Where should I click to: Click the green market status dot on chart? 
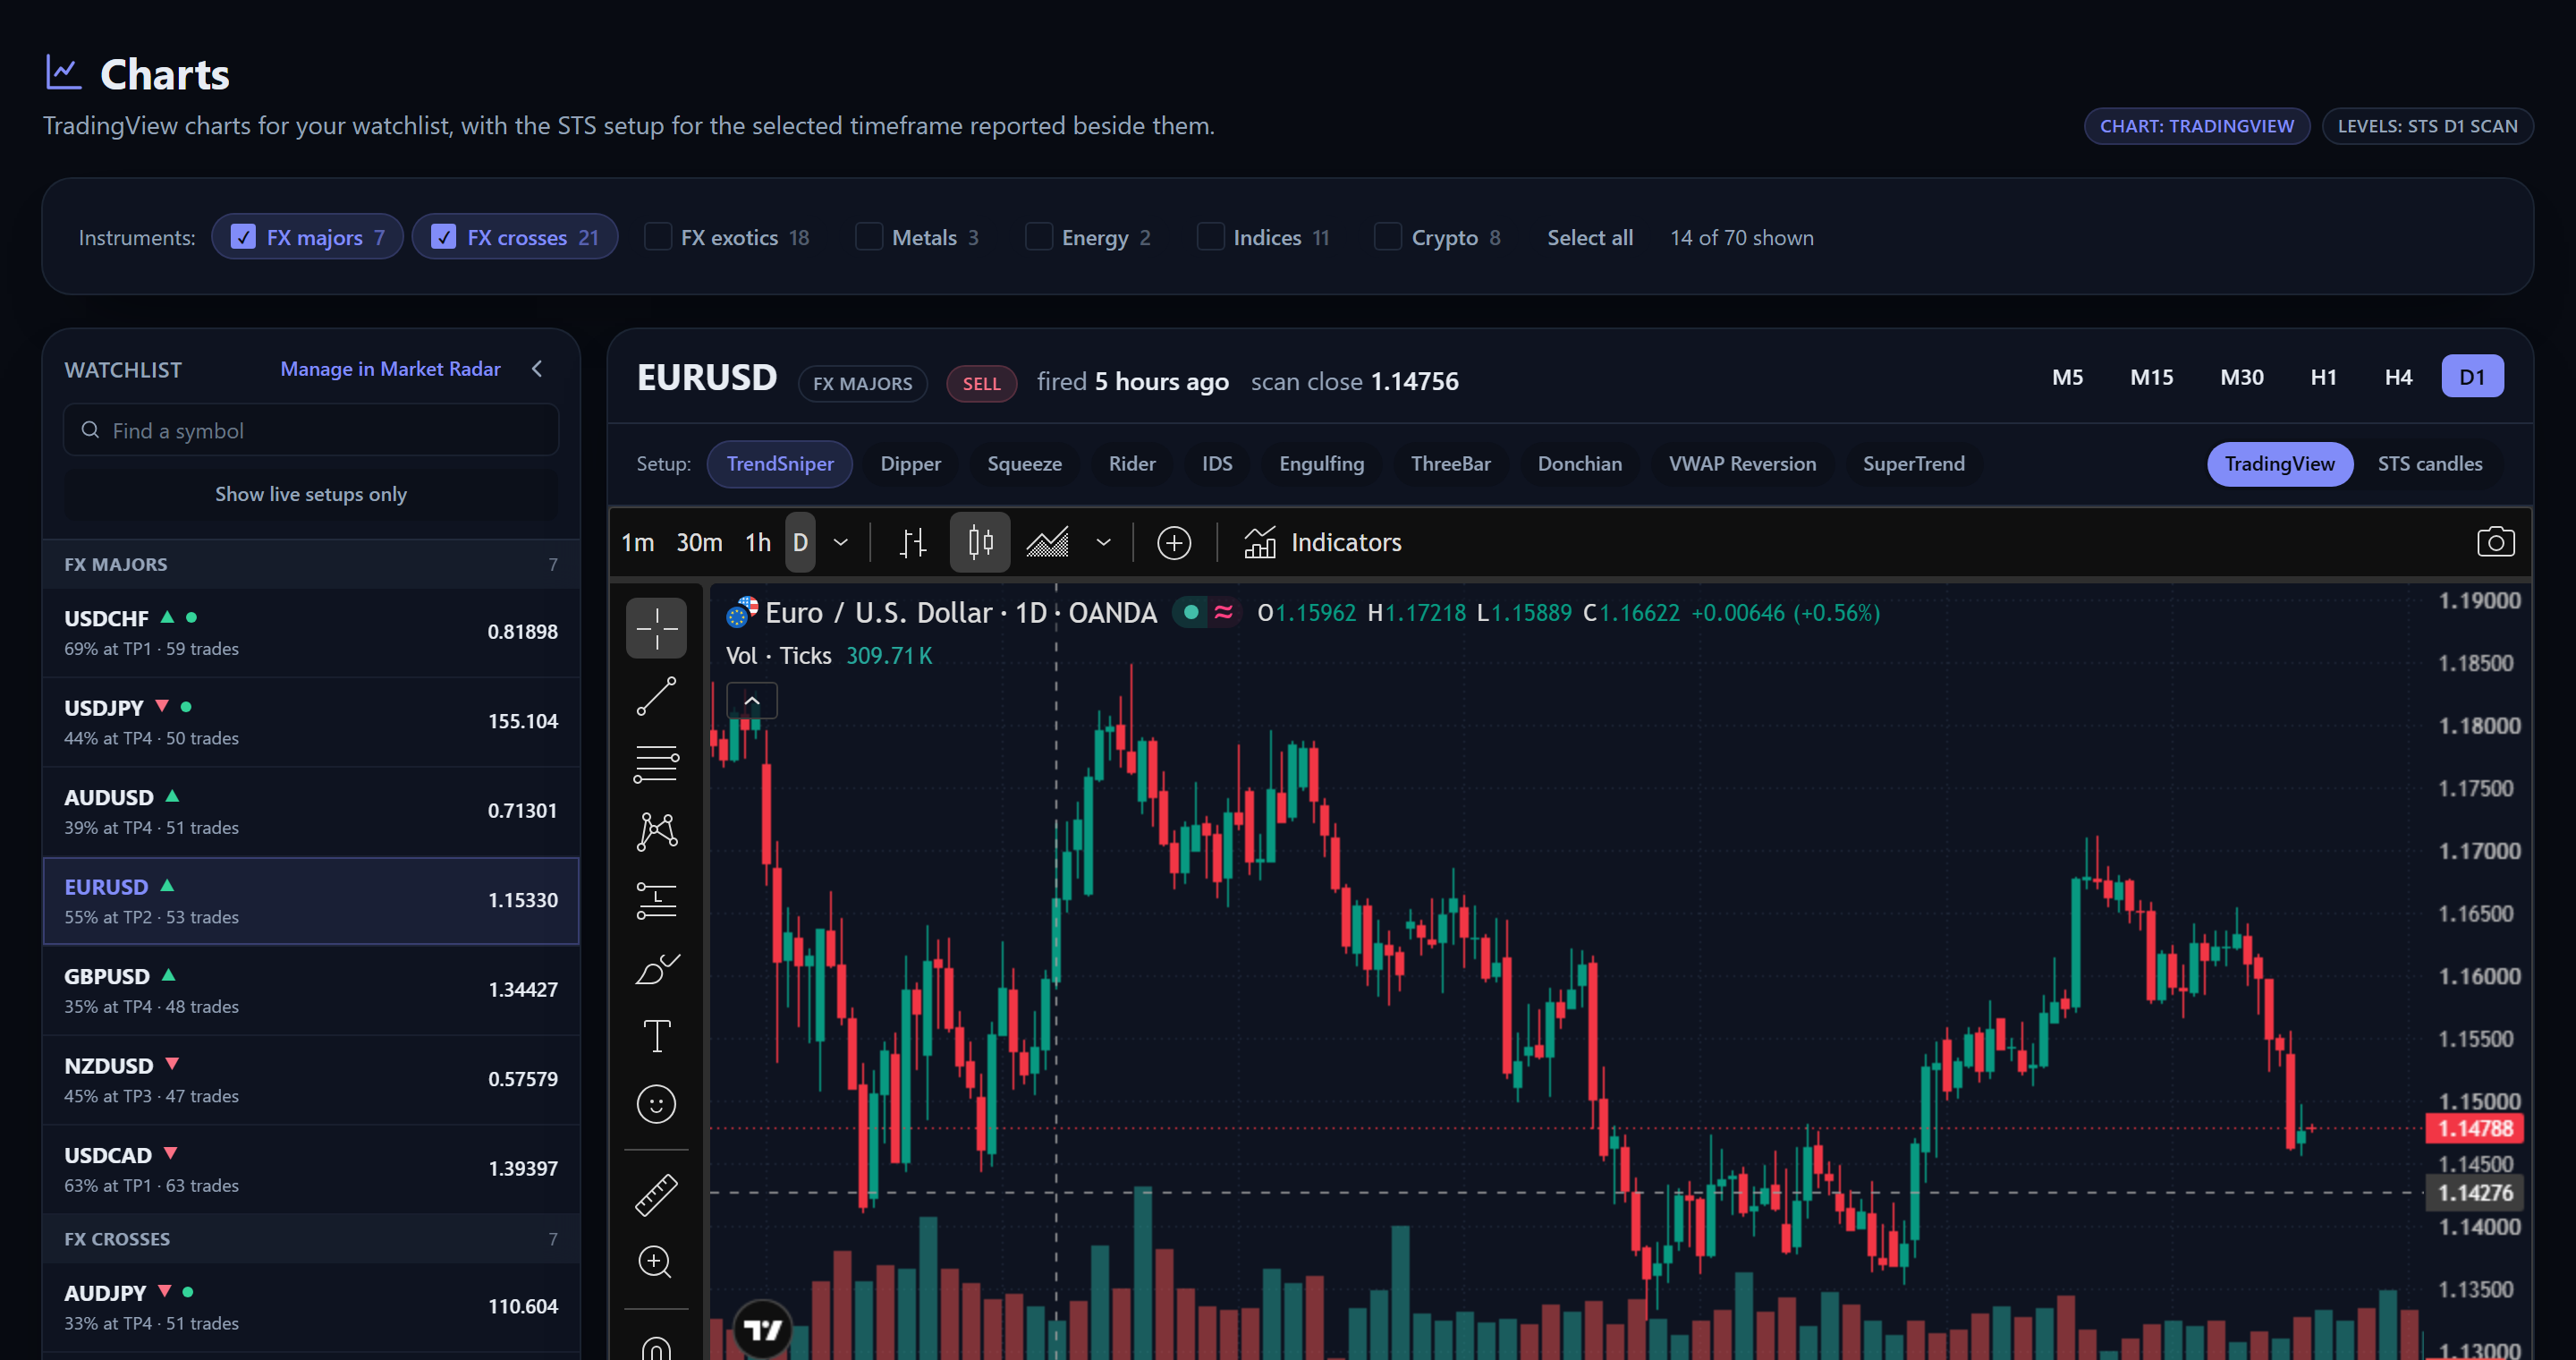1190,611
